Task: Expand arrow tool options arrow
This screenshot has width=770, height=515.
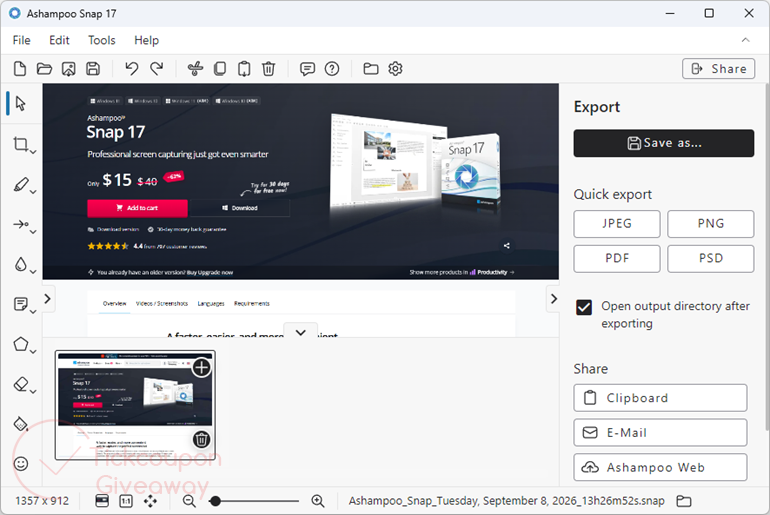Action: 33,231
